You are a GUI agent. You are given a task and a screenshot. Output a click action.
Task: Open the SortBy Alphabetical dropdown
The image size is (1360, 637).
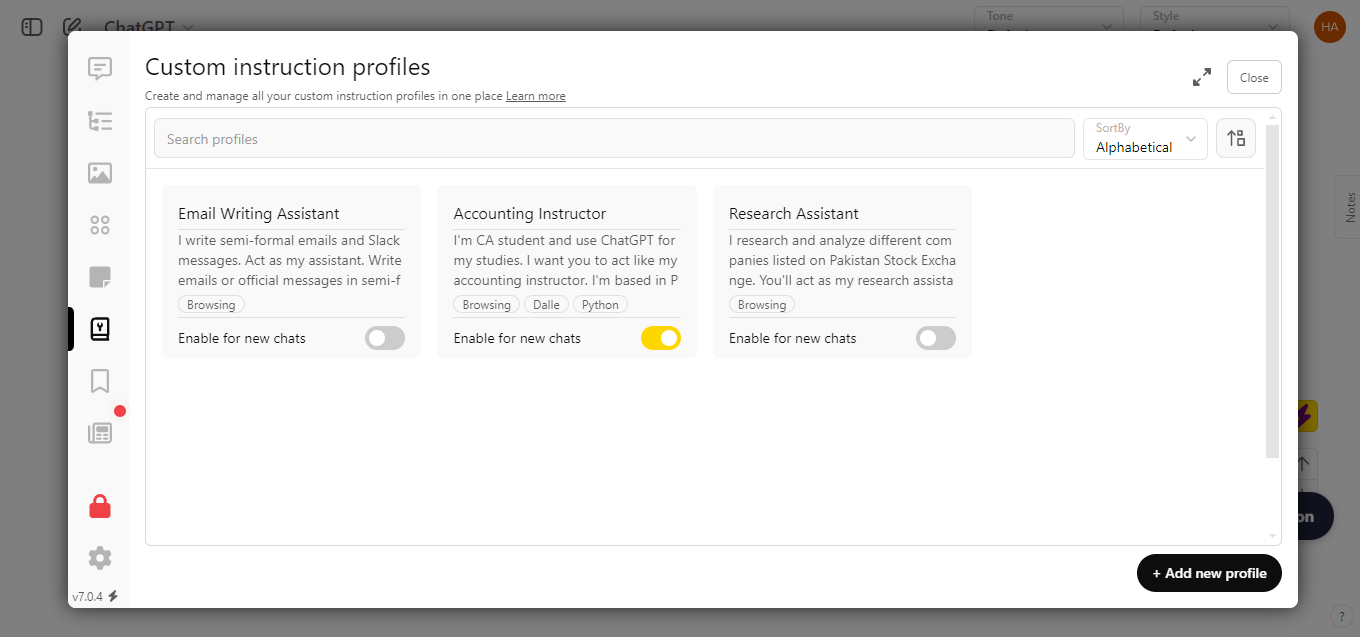(1145, 139)
